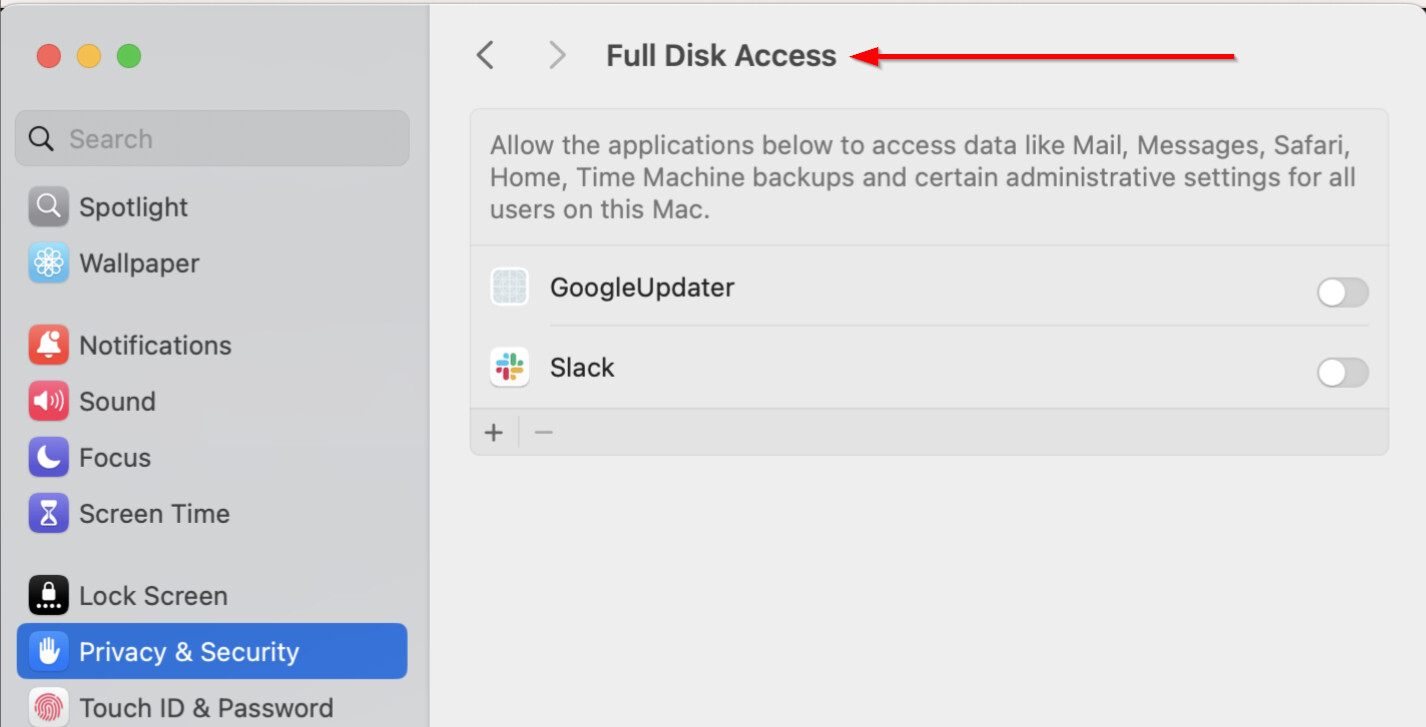Viewport: 1426px width, 727px height.
Task: Click the Slack app icon in list
Action: tap(509, 368)
